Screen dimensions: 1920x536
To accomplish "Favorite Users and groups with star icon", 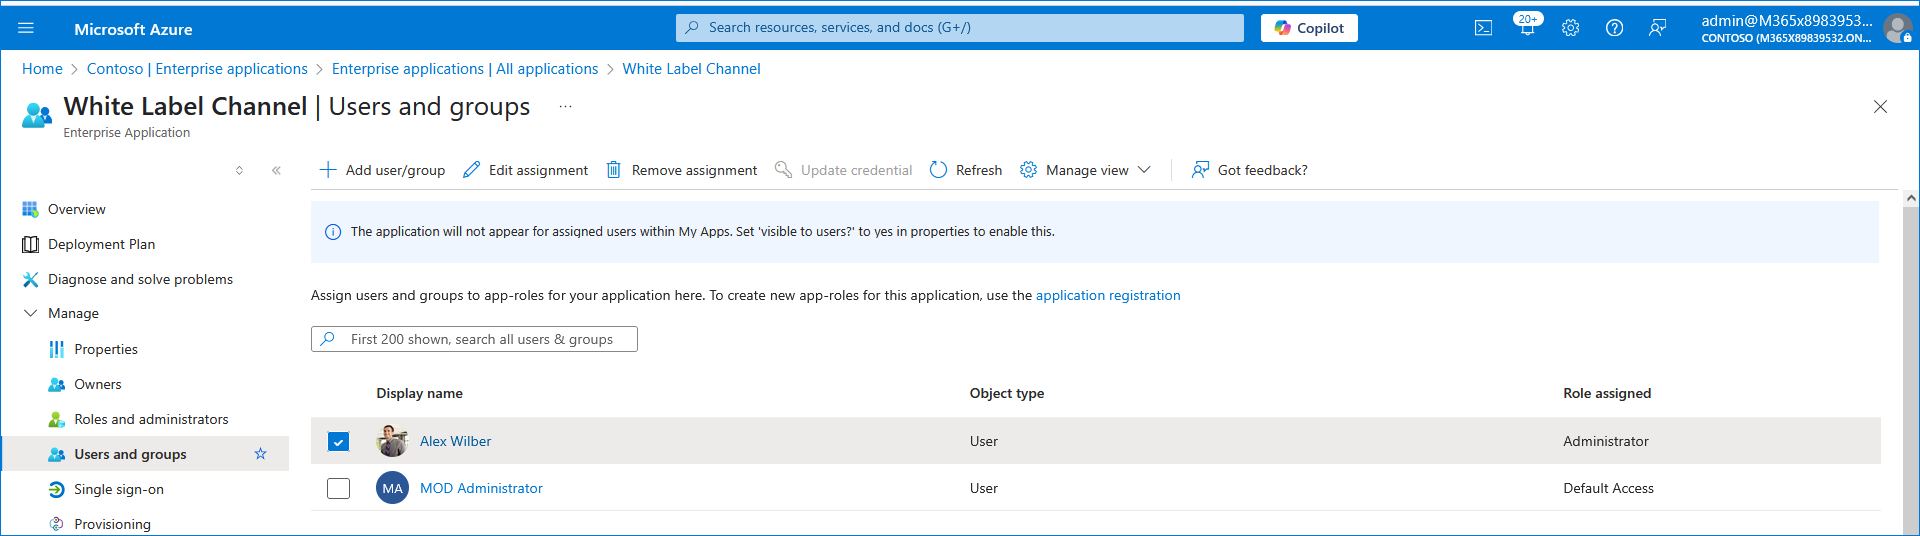I will 260,454.
